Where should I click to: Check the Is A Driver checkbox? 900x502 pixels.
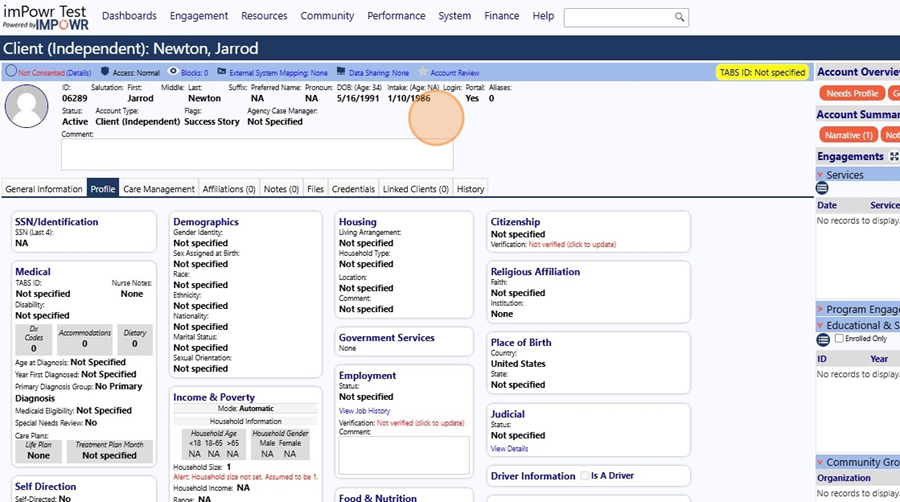tap(585, 476)
